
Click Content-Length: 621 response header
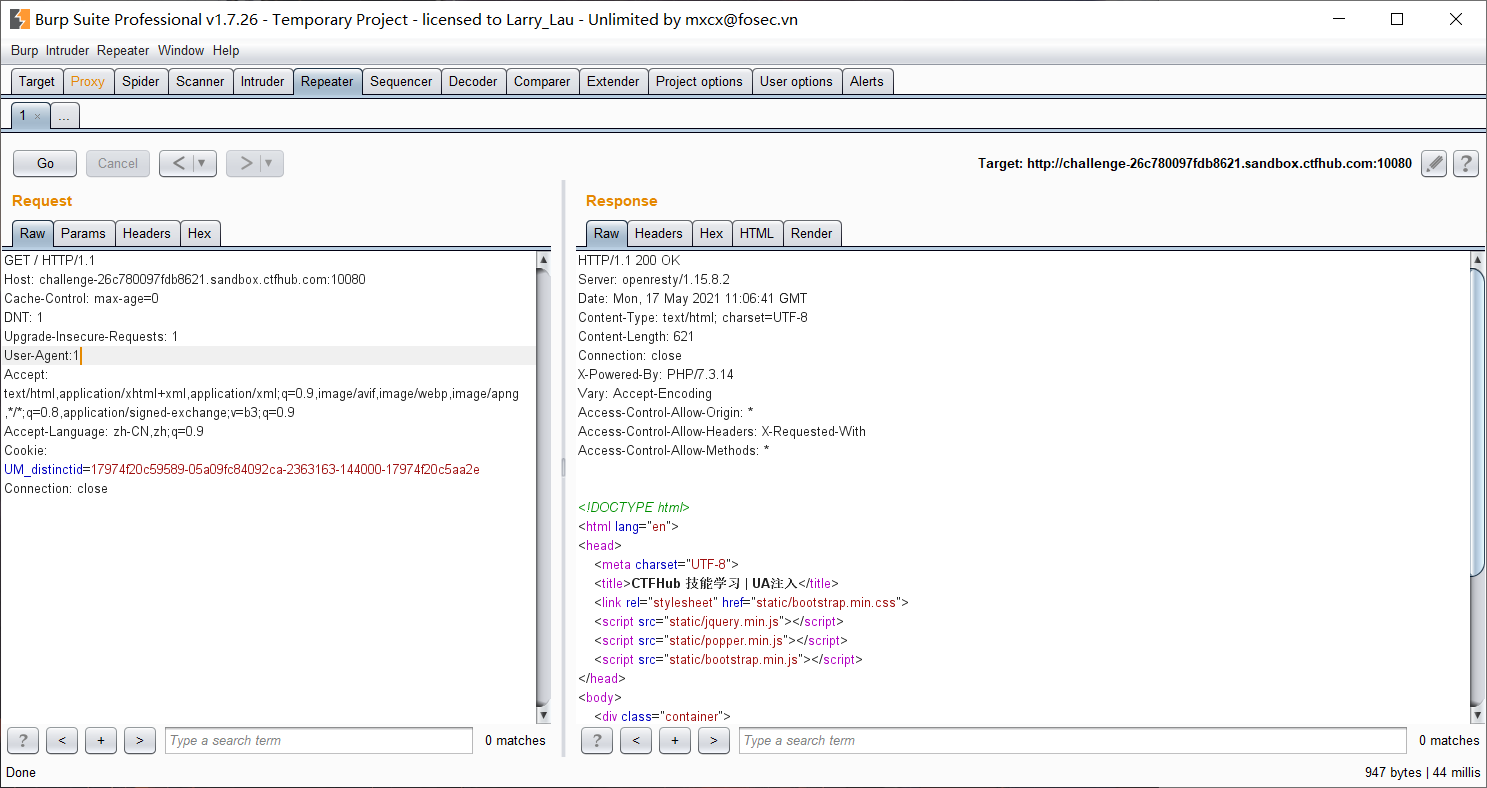coord(636,336)
